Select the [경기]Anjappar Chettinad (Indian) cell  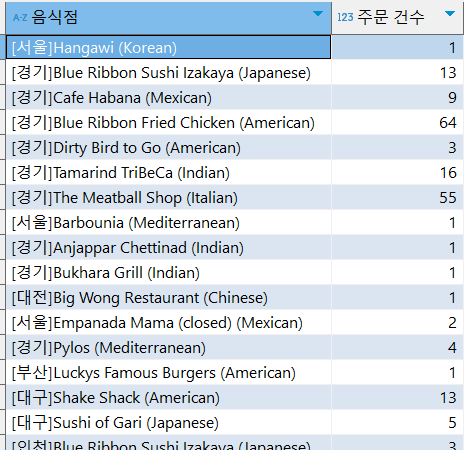coord(169,247)
